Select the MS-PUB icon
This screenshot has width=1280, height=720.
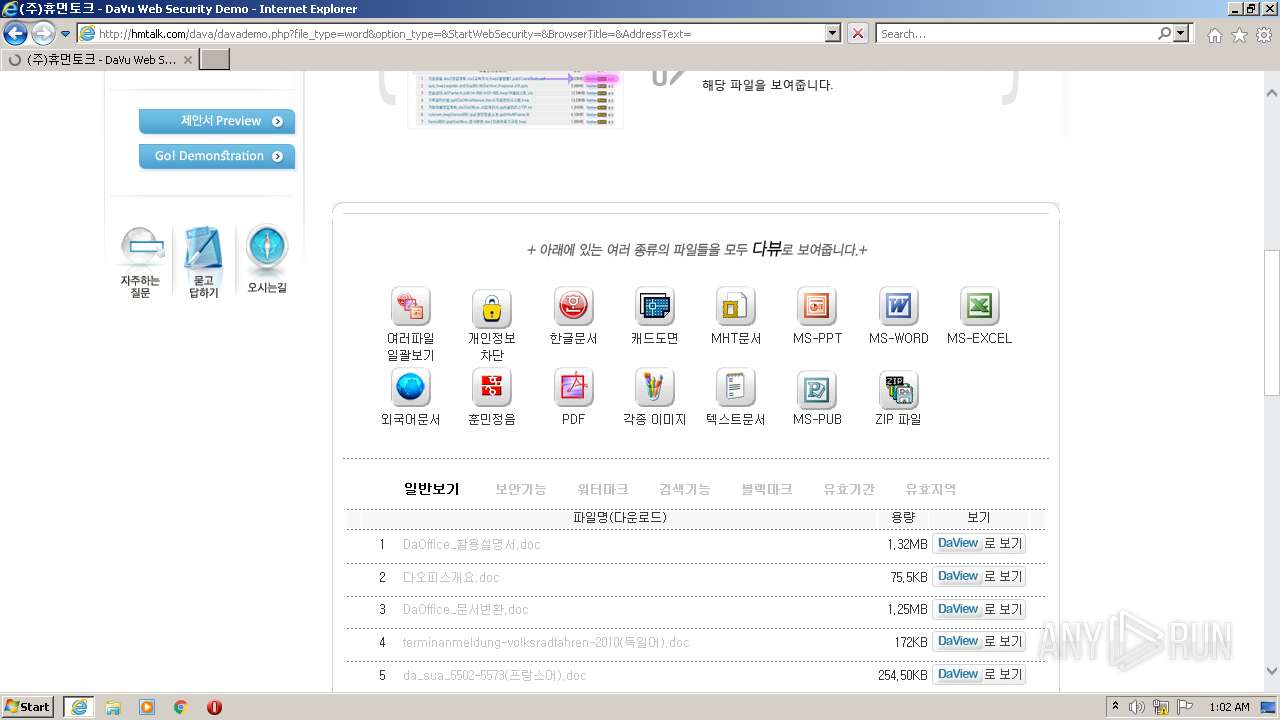pyautogui.click(x=817, y=388)
